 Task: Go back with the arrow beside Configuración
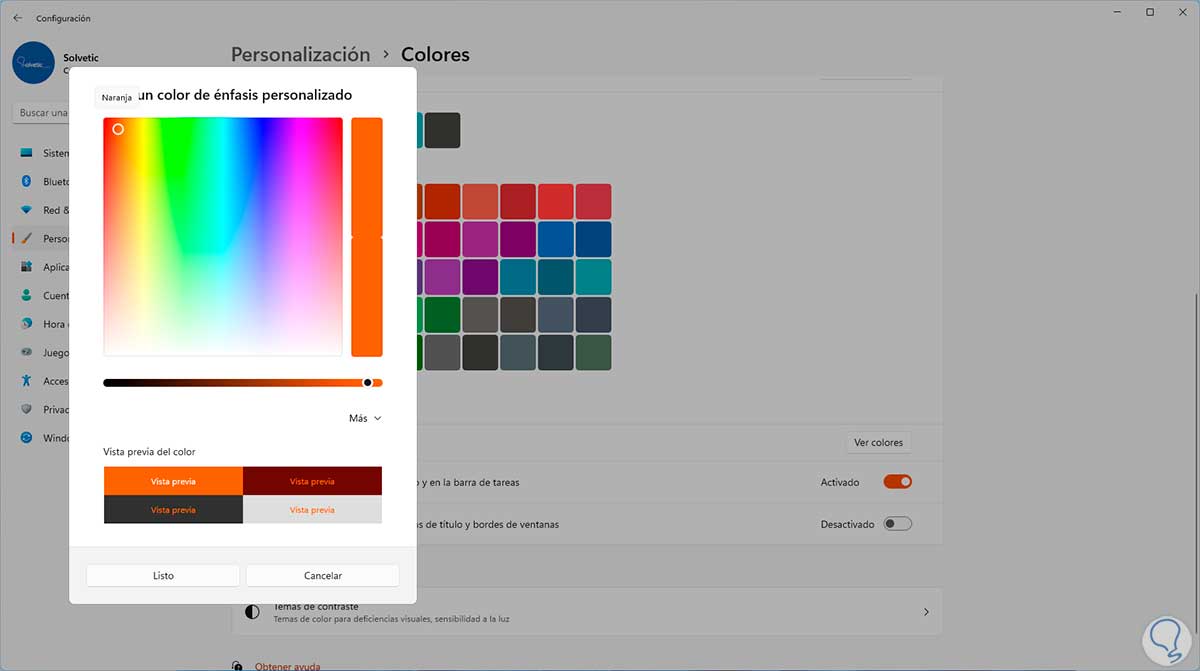coord(17,18)
